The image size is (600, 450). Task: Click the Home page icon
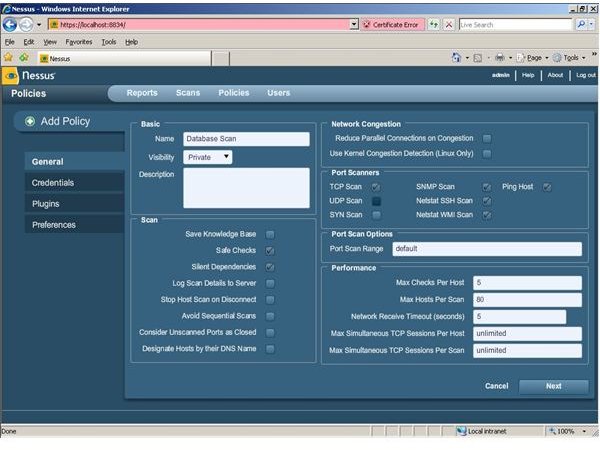click(456, 58)
